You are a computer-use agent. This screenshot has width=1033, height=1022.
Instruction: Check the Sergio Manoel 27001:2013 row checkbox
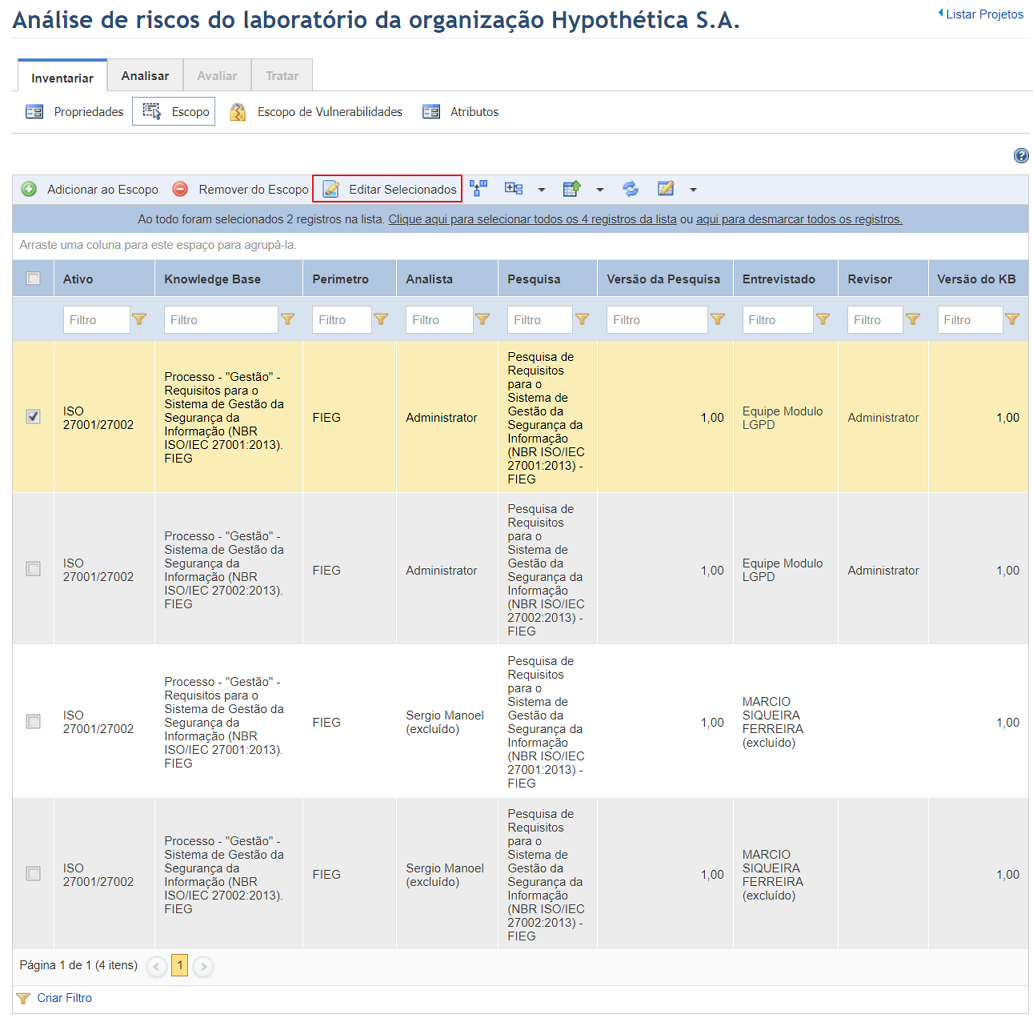(33, 722)
